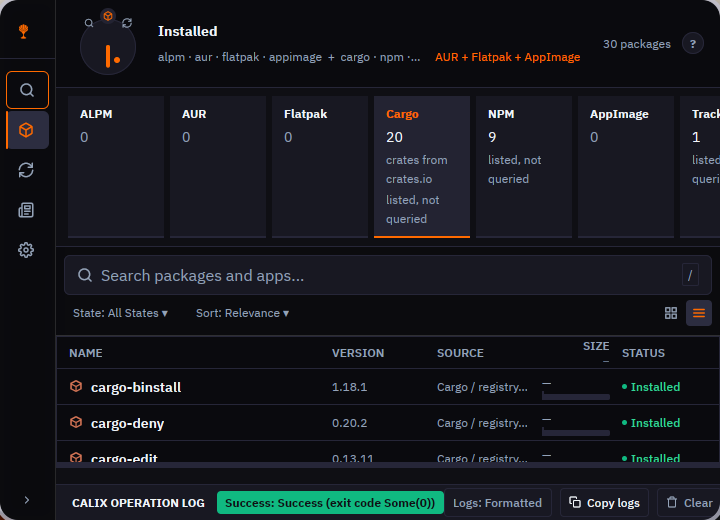Sort by the SIZE column header
This screenshot has width=720, height=520.
(596, 346)
